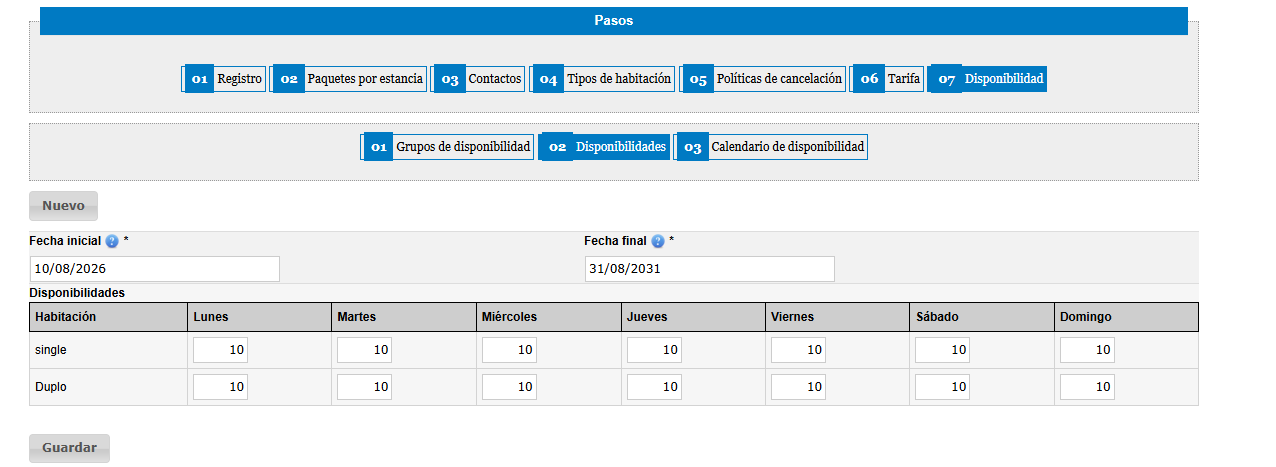Select the Disponibilidades sub-step
The image size is (1276, 467).
click(604, 147)
